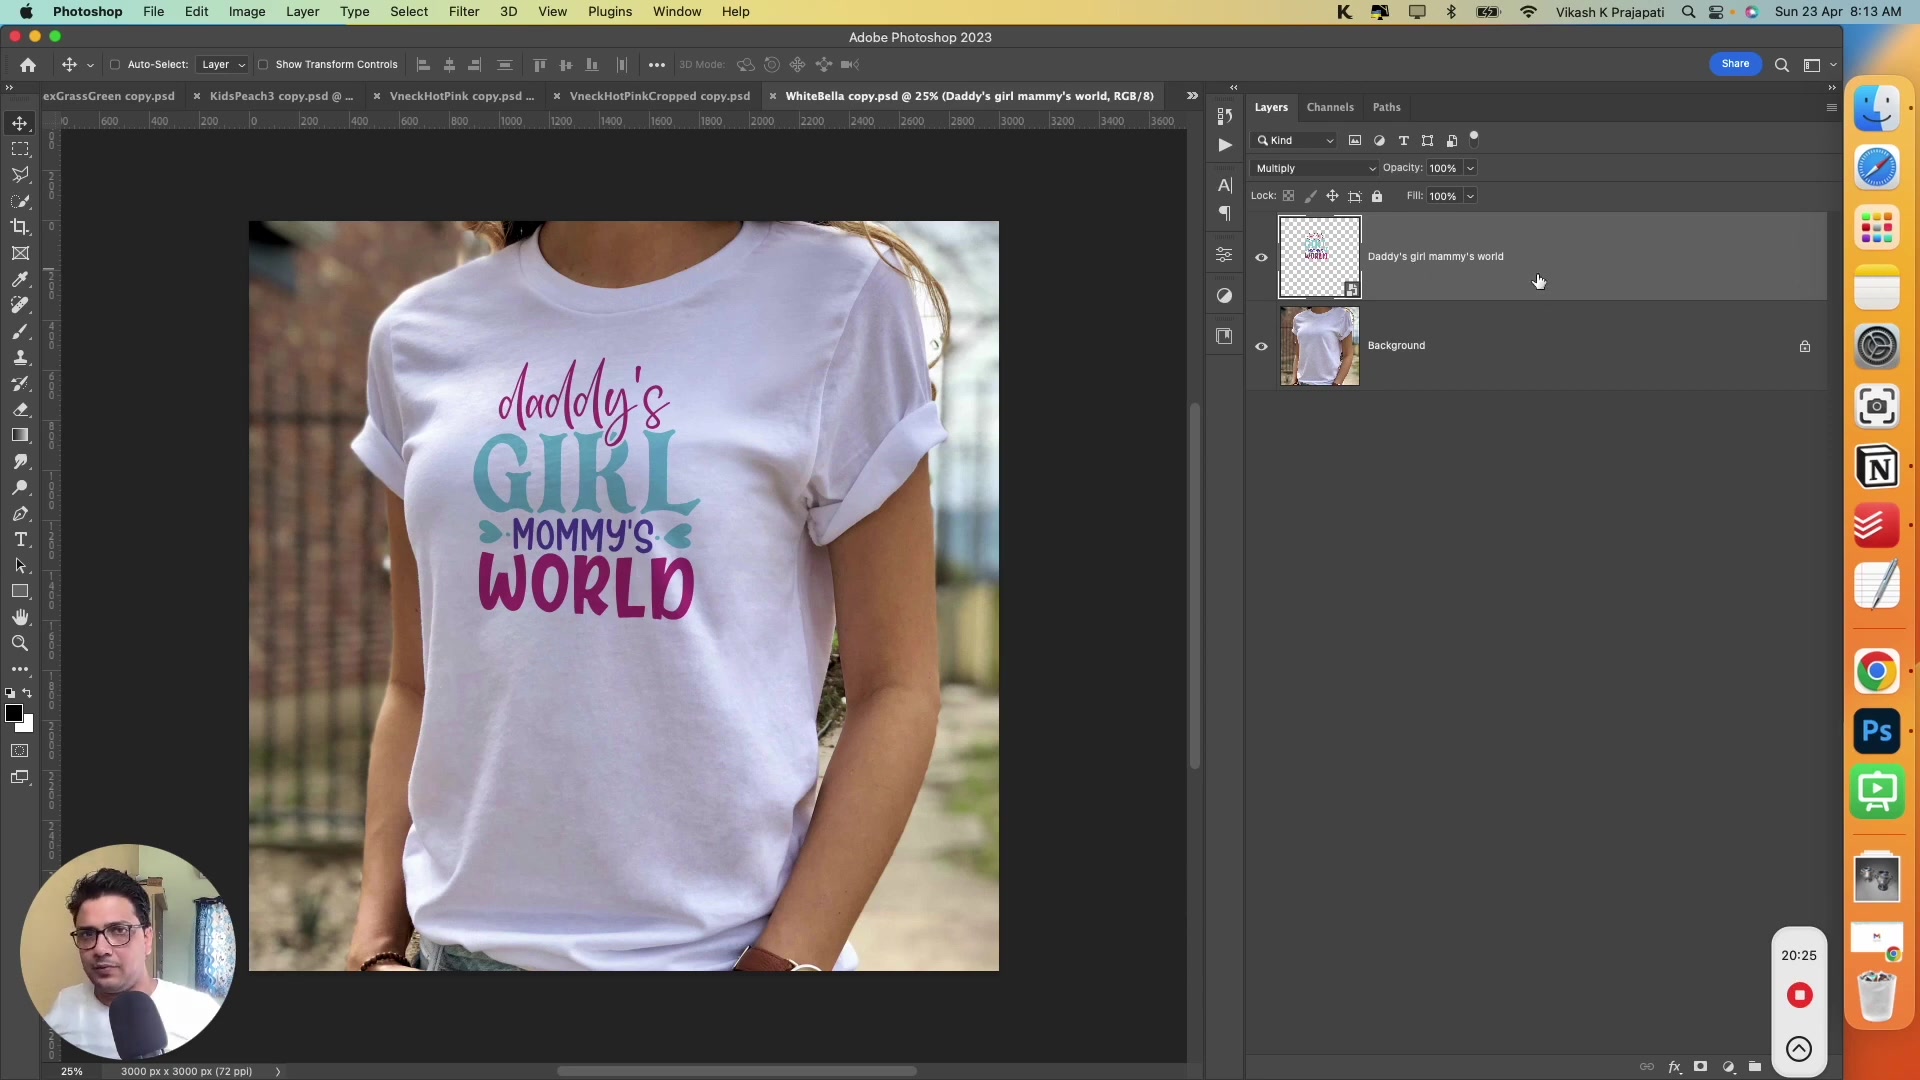Select the Crop tool

click(x=20, y=227)
